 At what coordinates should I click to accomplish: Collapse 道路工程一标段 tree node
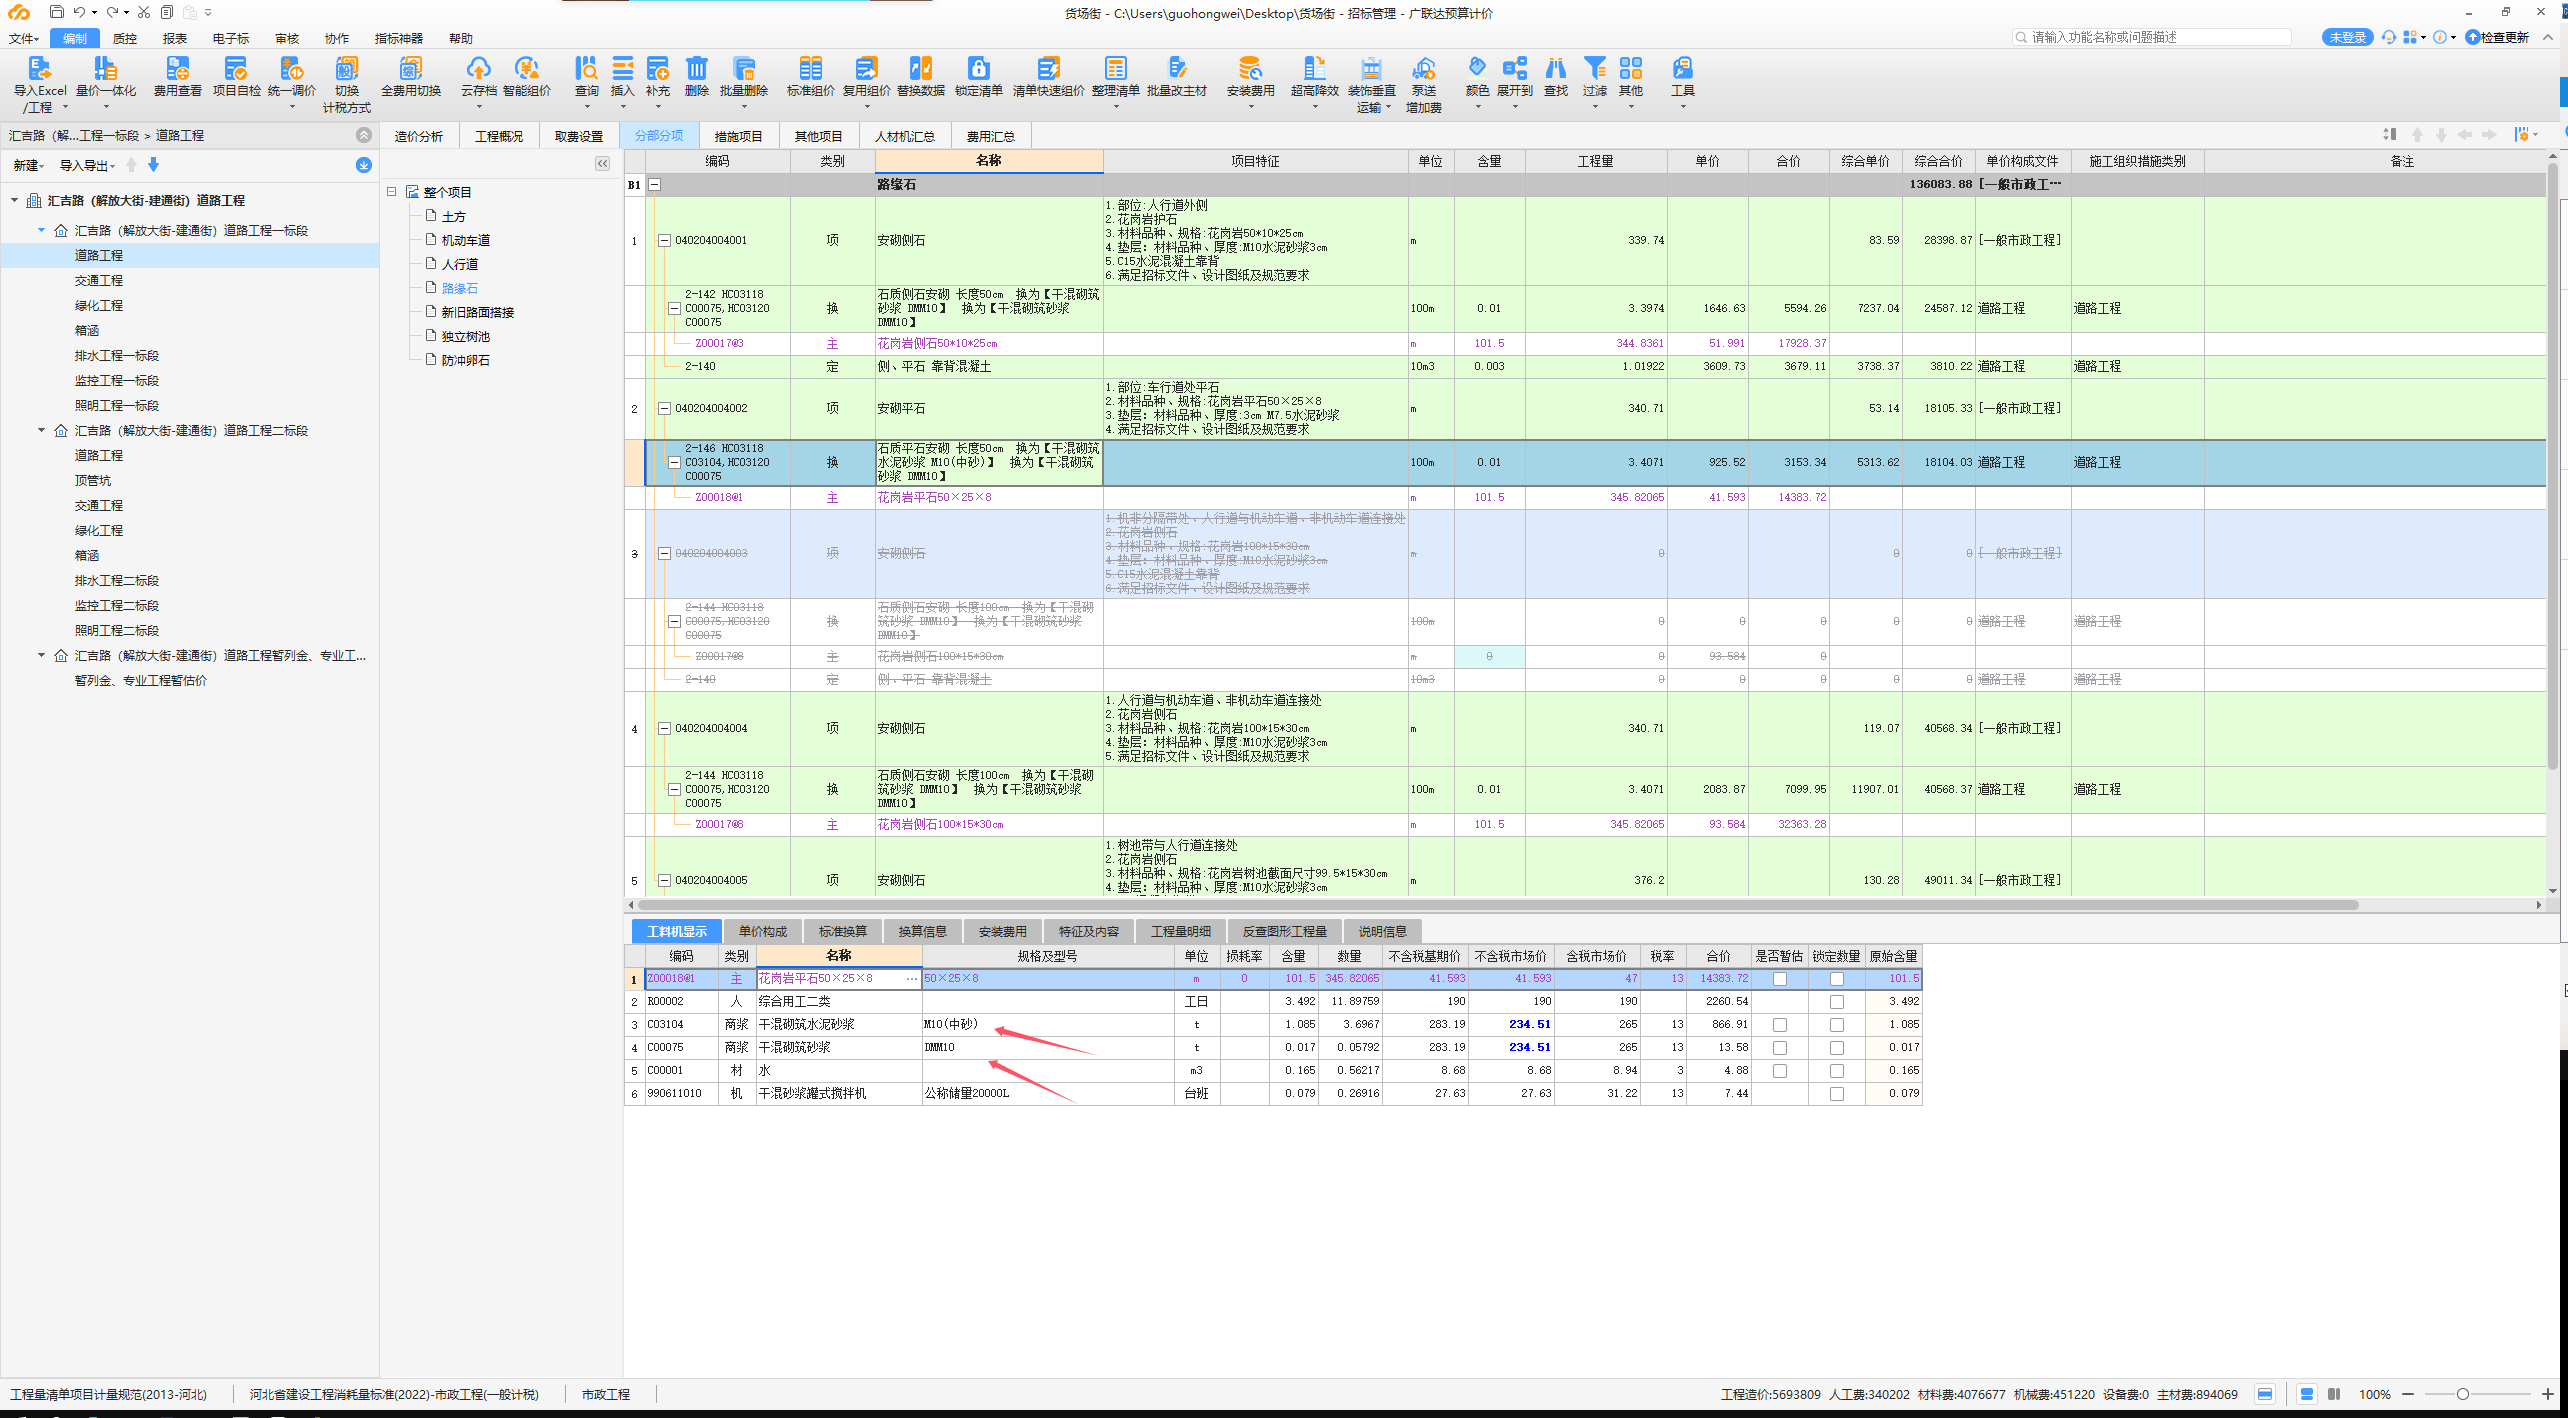pos(41,230)
